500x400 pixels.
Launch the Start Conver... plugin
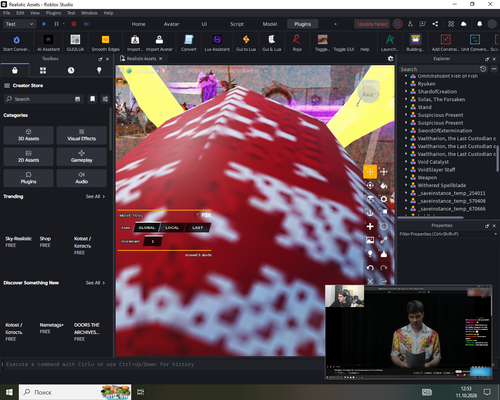click(x=16, y=43)
